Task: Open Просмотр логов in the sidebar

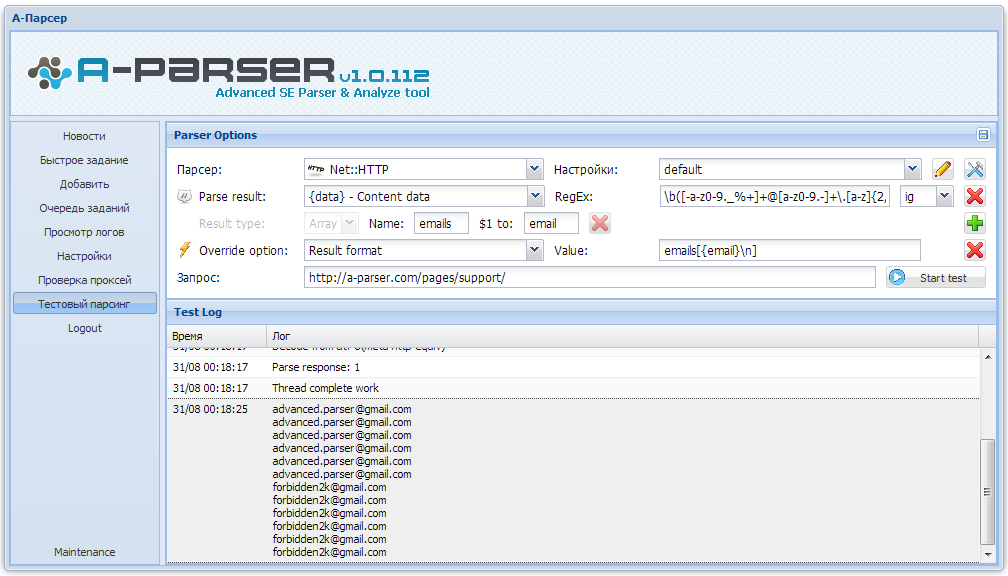Action: click(84, 232)
